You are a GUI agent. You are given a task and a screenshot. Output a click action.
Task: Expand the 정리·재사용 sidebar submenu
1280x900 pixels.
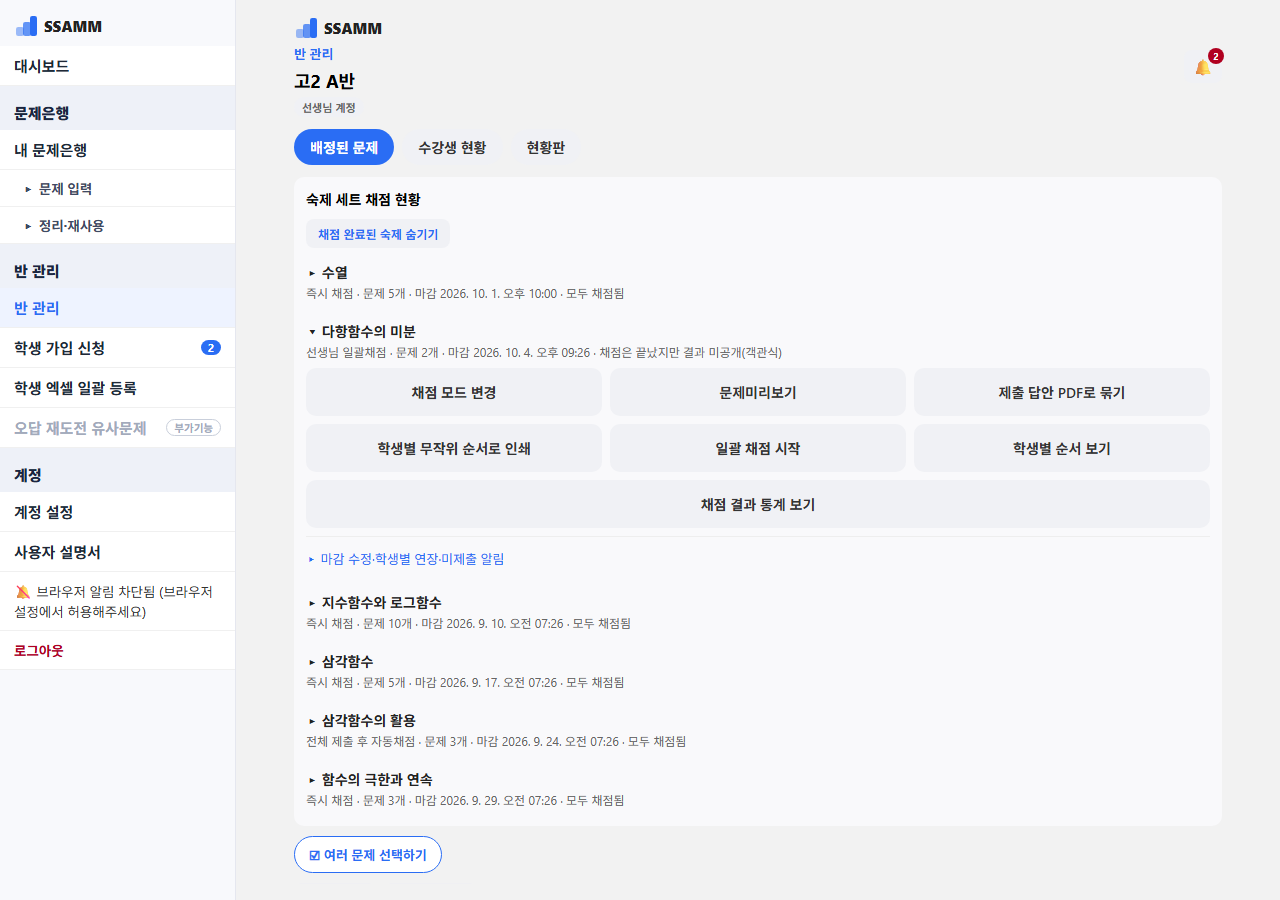(117, 225)
